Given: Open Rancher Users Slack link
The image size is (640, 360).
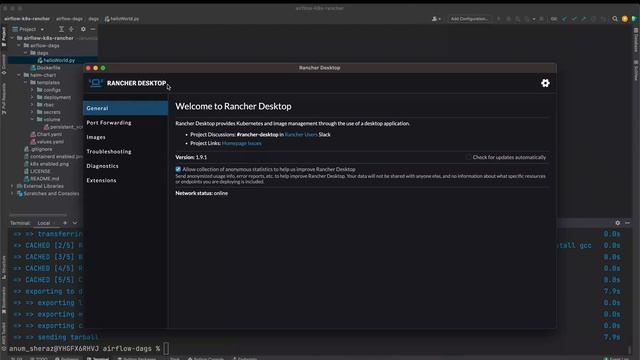Looking at the screenshot, I should pos(301,134).
